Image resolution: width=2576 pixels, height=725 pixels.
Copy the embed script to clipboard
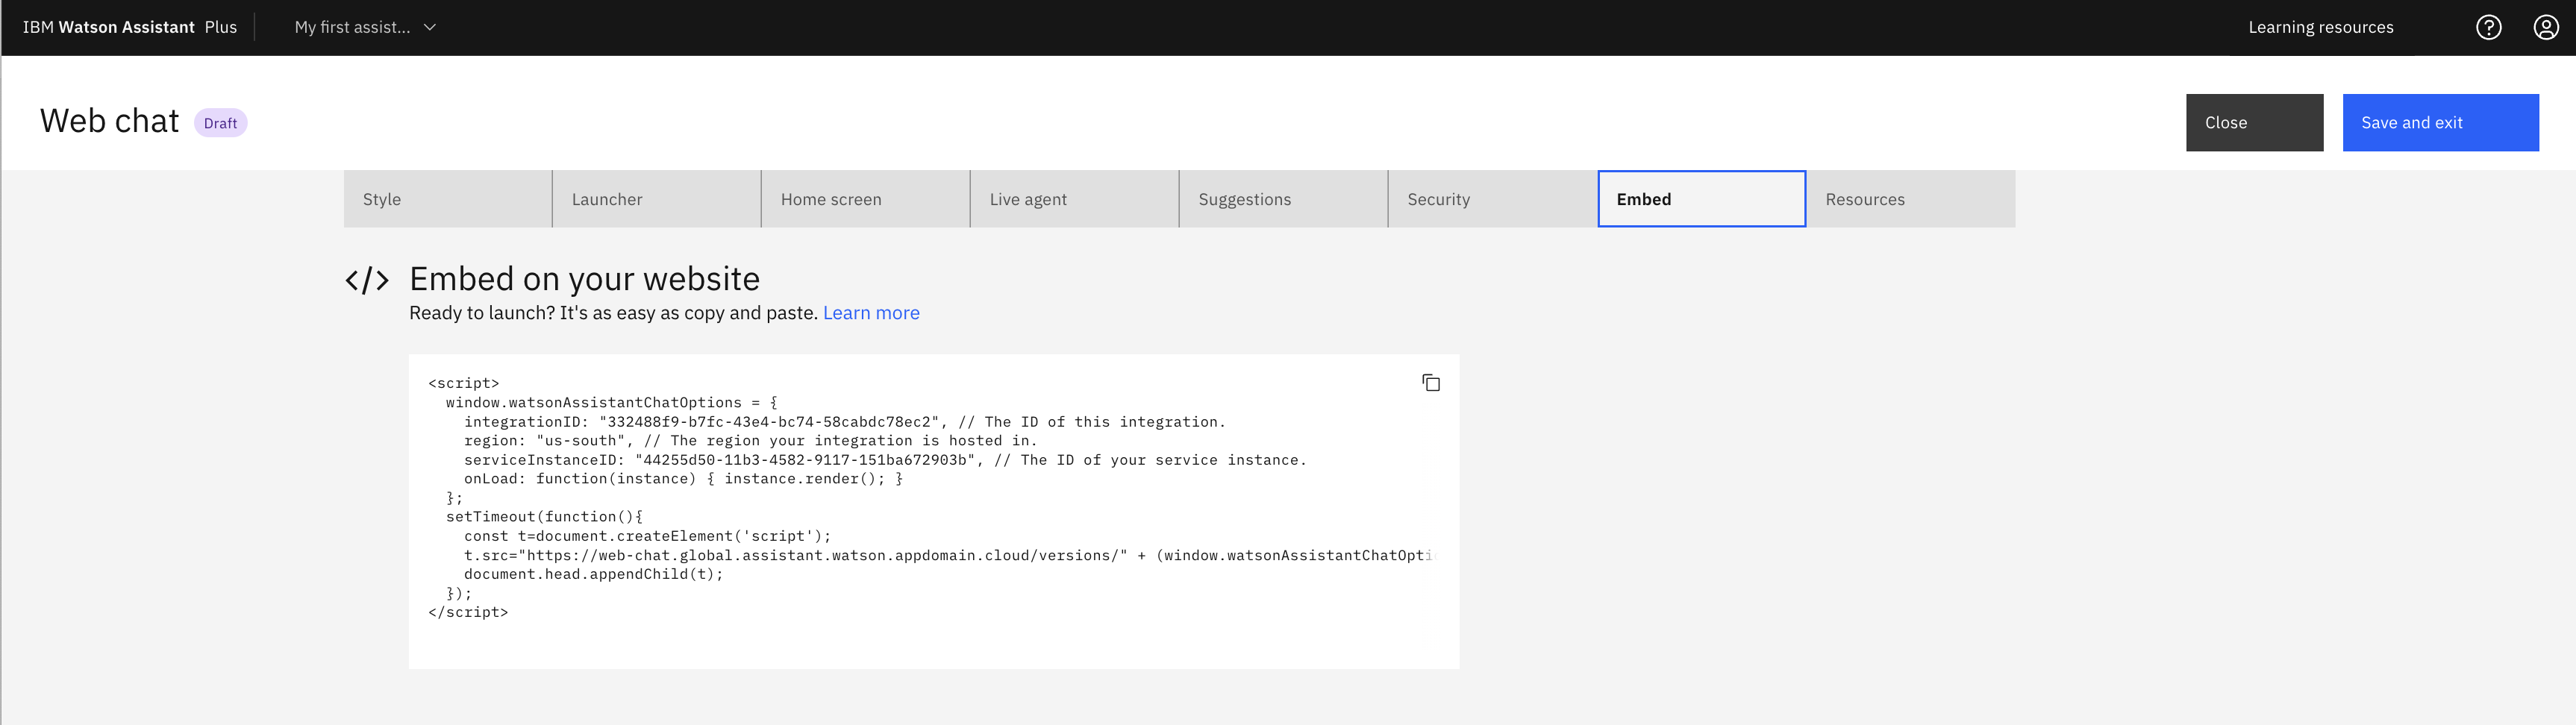[1430, 383]
